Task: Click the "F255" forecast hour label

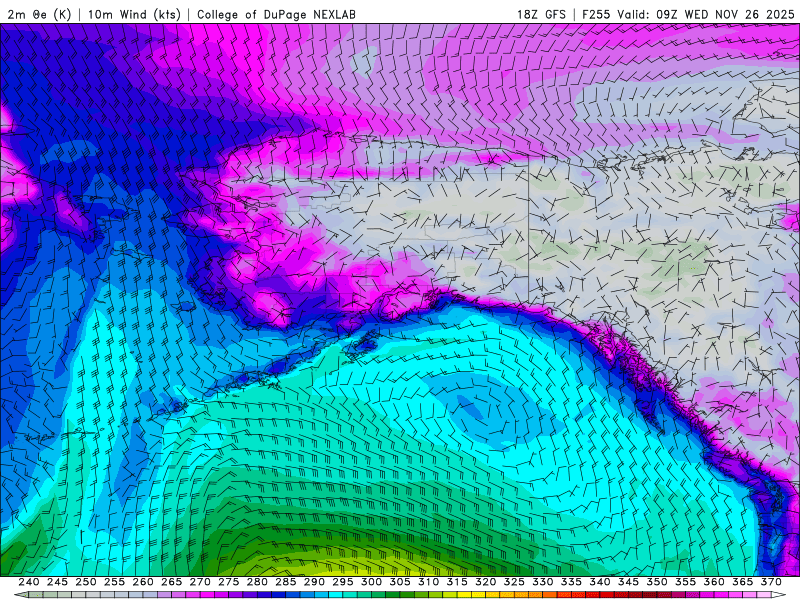Action: pyautogui.click(x=596, y=14)
